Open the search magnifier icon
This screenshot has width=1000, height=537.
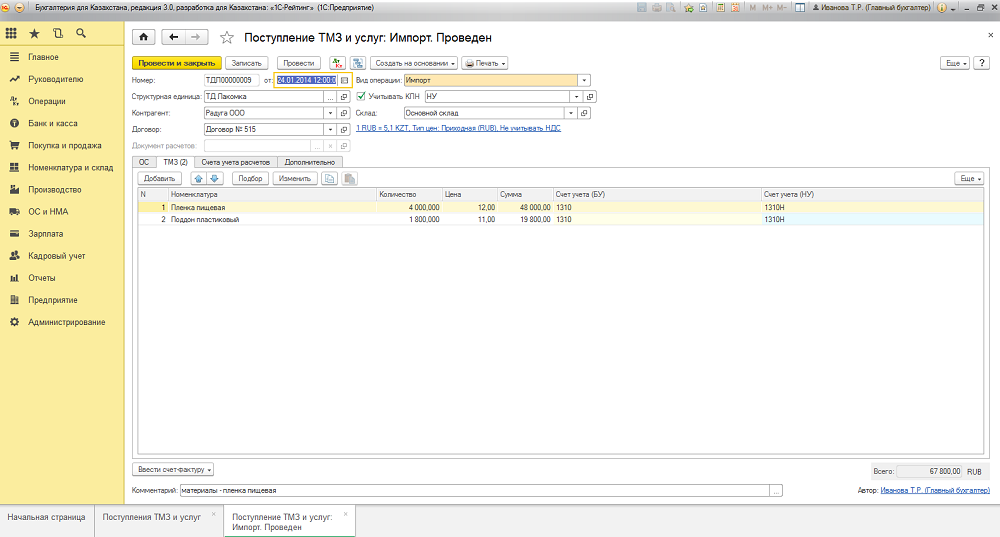pos(81,33)
